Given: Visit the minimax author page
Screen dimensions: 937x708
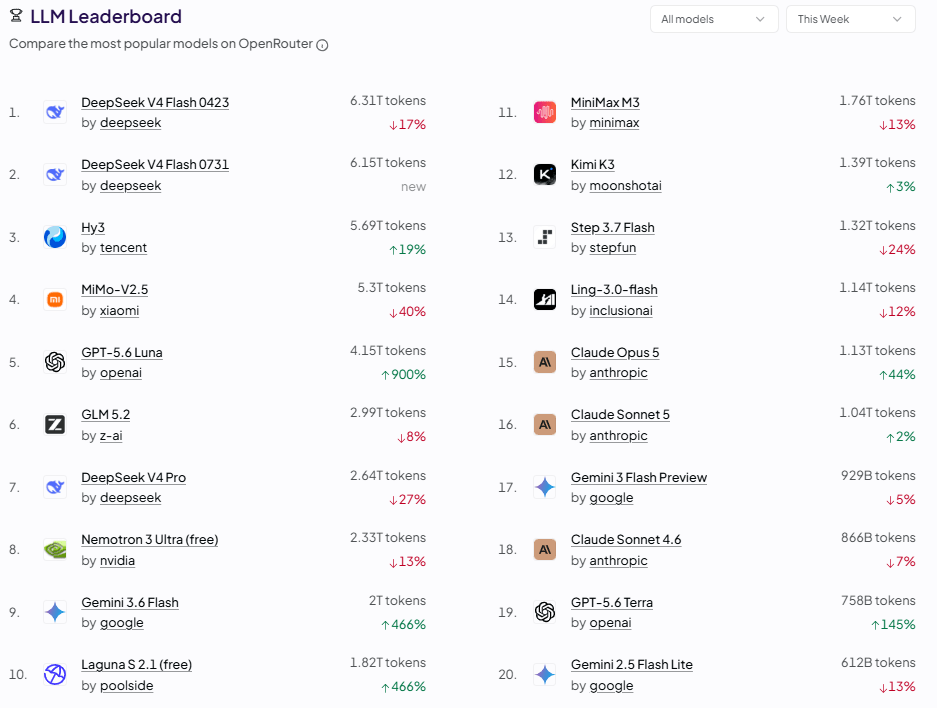Looking at the screenshot, I should tap(614, 122).
